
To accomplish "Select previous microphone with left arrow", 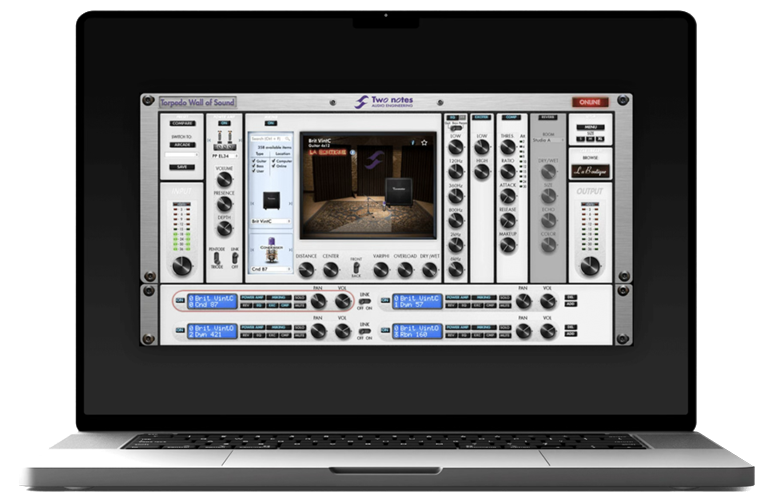I will 252,251.
